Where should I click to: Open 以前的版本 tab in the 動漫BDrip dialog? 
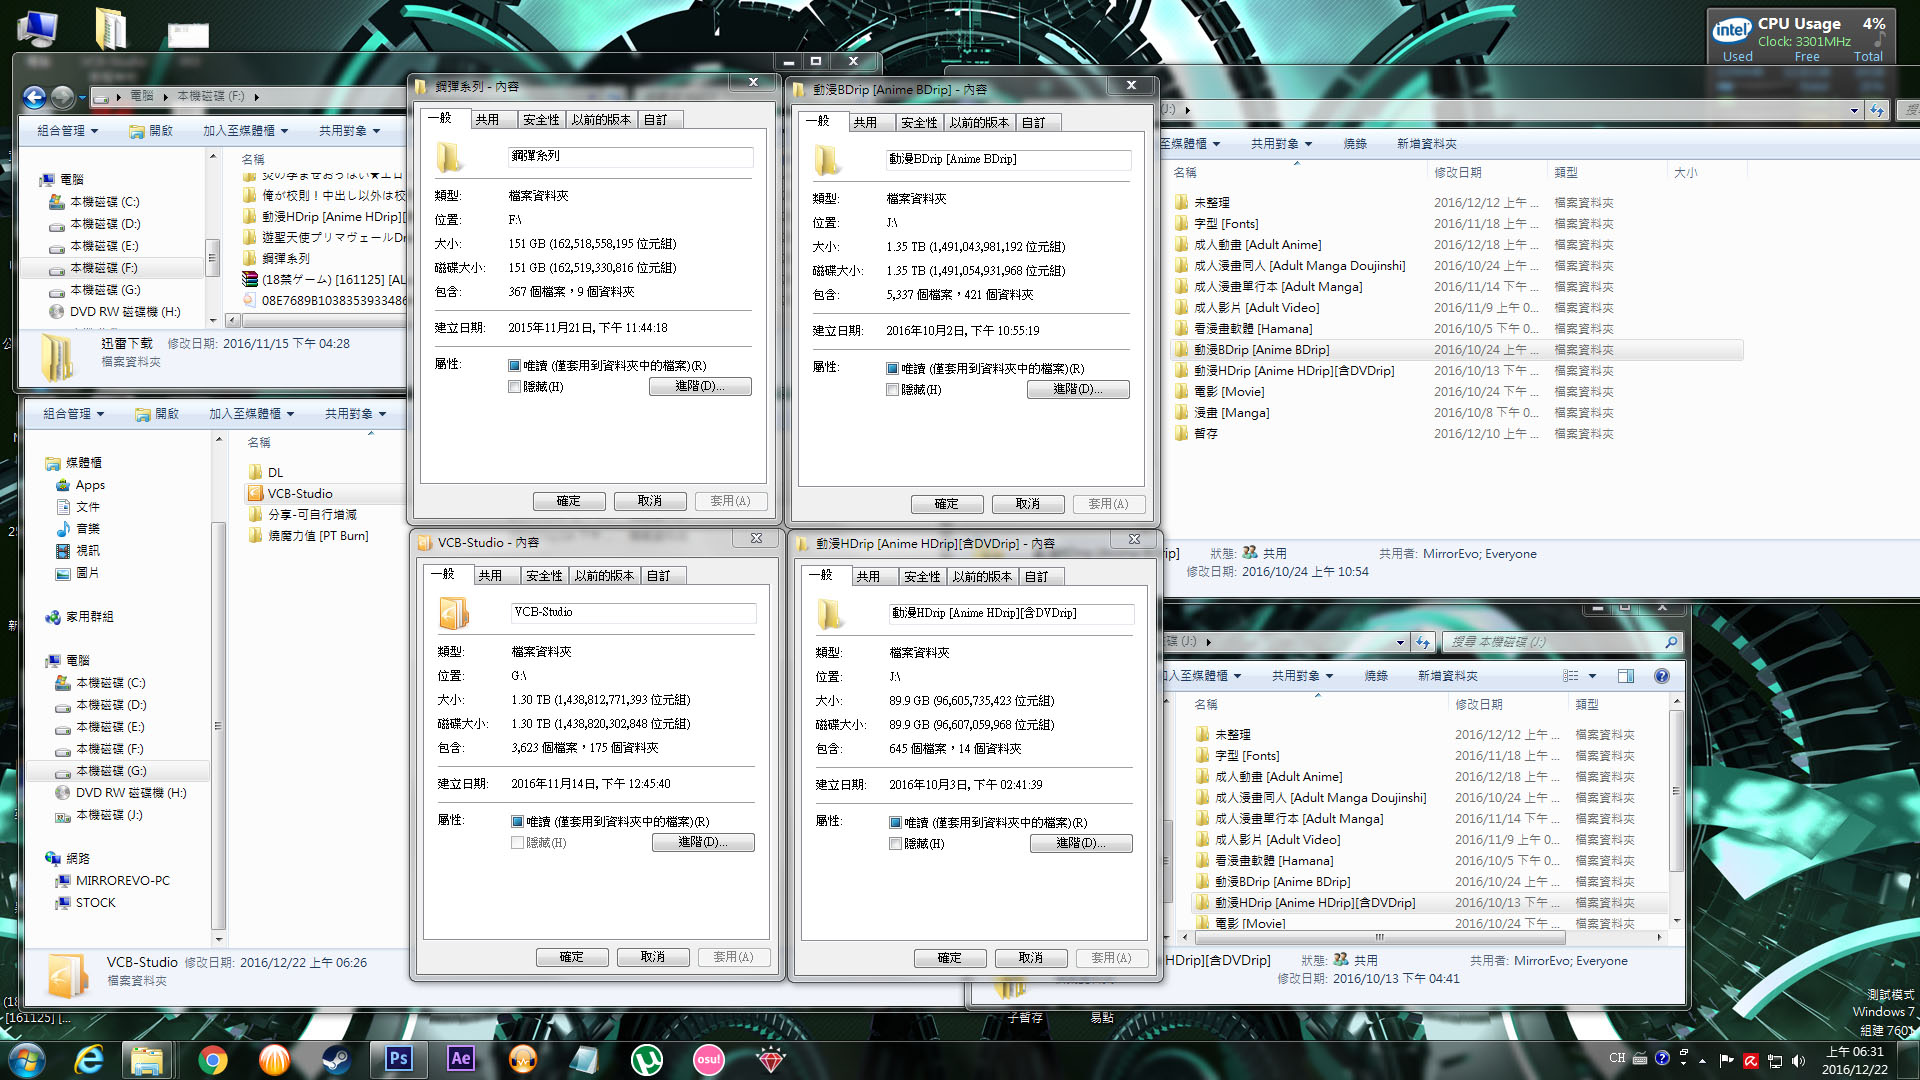tap(979, 123)
